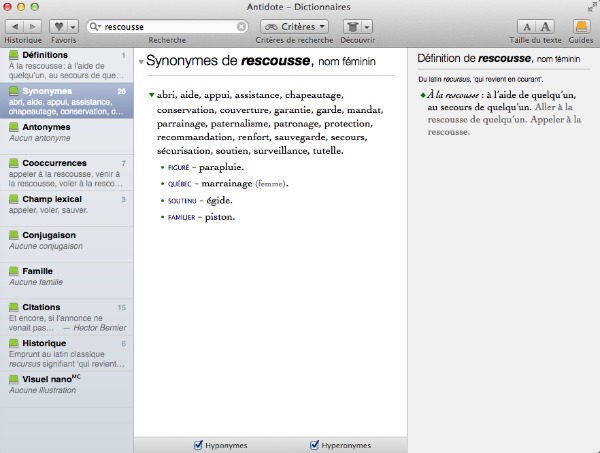Click the Découvrir hat icon
600x453 pixels.
click(x=352, y=27)
